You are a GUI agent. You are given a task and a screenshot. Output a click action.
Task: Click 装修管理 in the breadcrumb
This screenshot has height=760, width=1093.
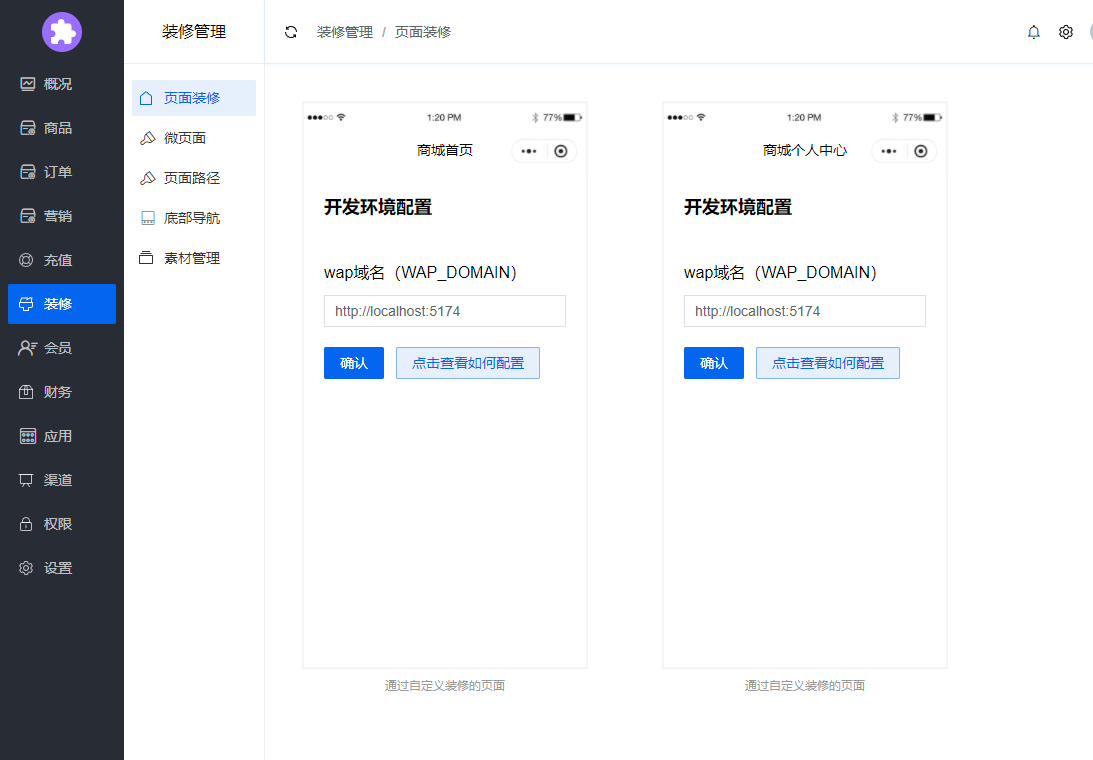click(x=345, y=32)
